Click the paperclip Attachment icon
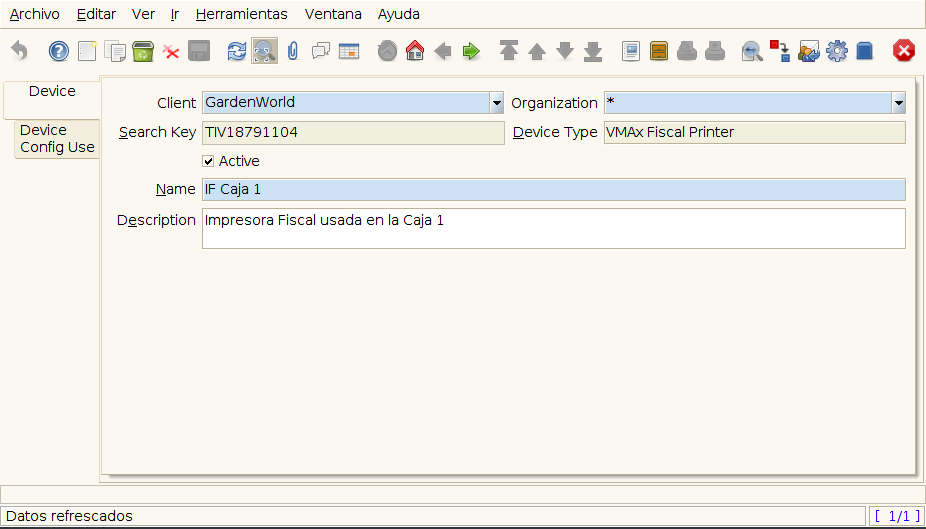The image size is (926, 529). coord(292,51)
